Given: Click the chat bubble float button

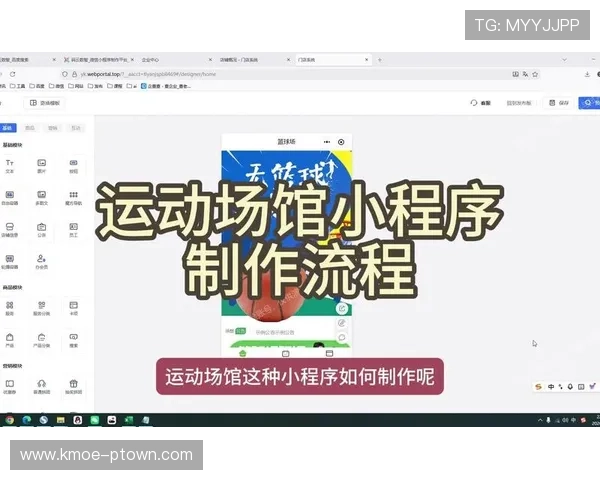Looking at the screenshot, I should coord(342,337).
